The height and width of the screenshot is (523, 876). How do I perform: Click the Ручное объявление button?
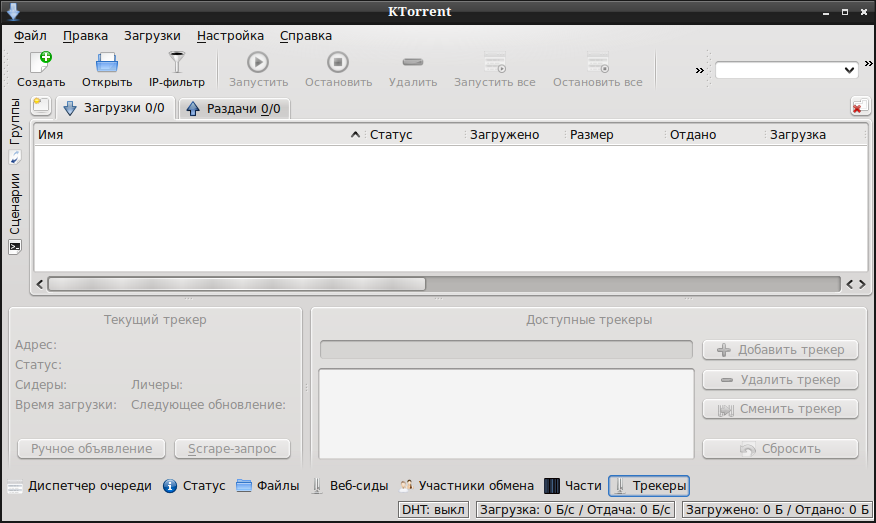pos(92,449)
